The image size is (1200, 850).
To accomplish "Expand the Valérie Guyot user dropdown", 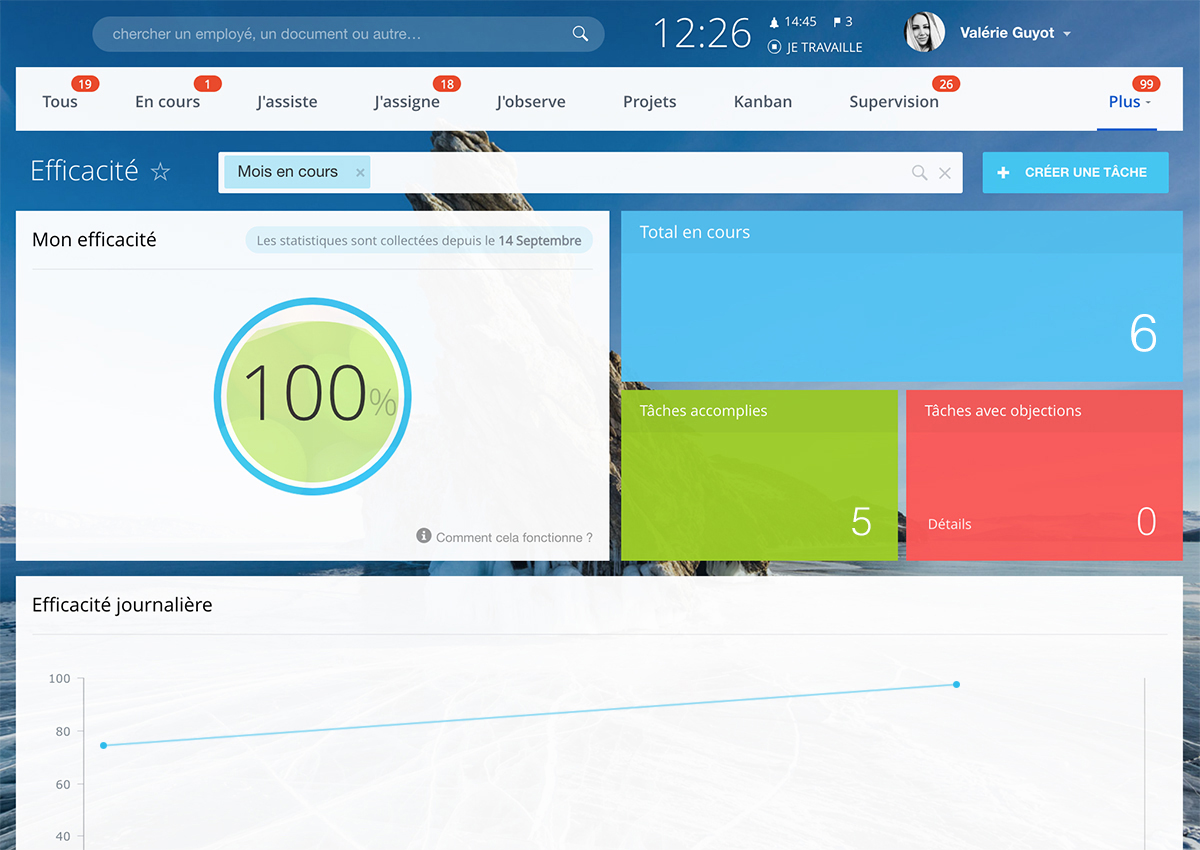I will (1067, 34).
